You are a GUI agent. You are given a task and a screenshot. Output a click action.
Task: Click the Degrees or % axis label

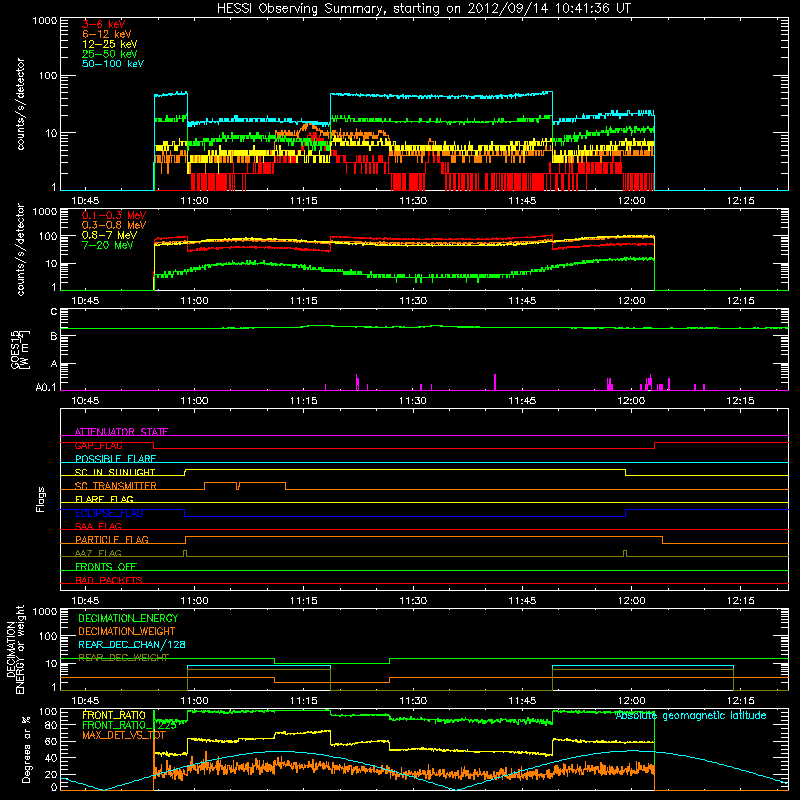[26, 750]
